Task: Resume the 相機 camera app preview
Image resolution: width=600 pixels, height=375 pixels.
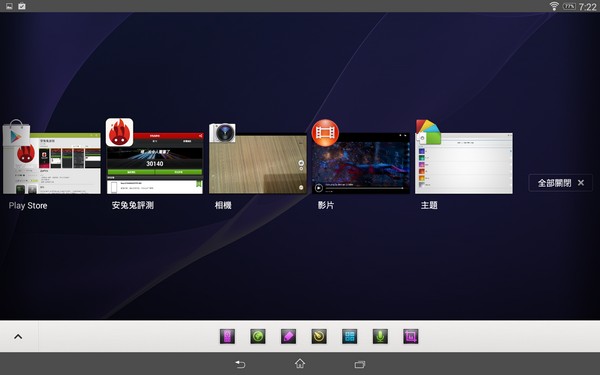Action: 258,163
